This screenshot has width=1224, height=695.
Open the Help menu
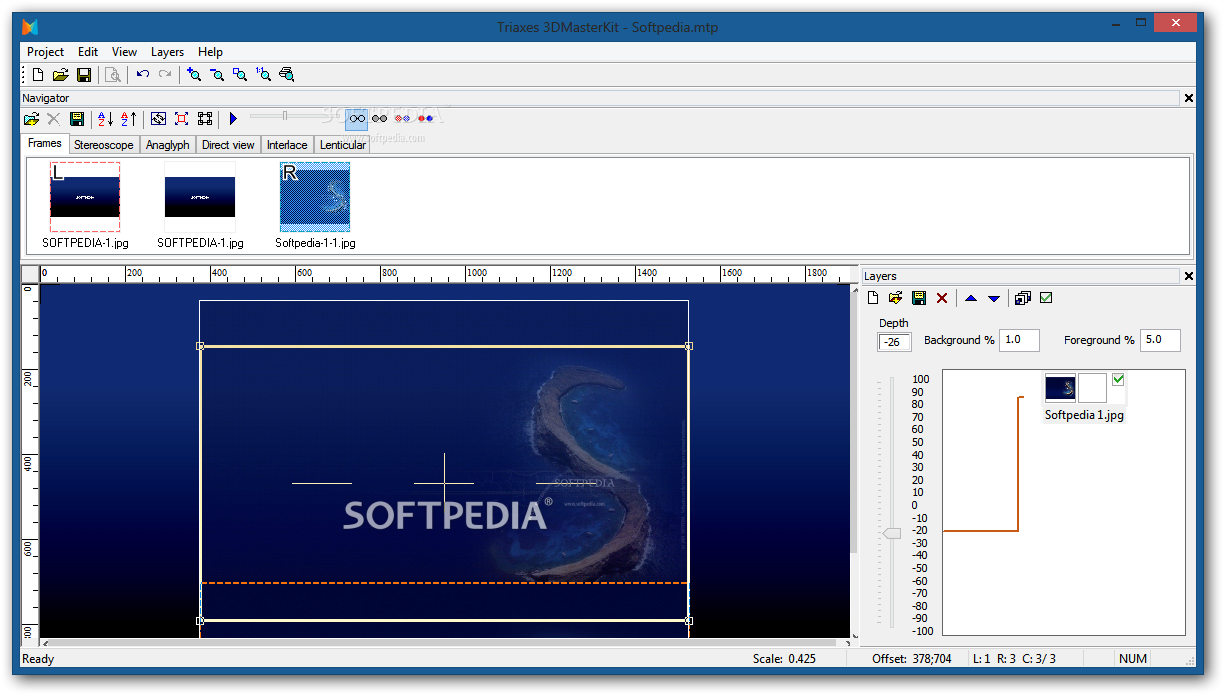(210, 52)
